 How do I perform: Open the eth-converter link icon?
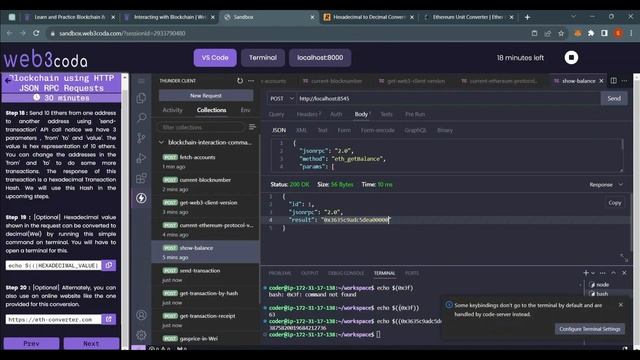coord(109,319)
